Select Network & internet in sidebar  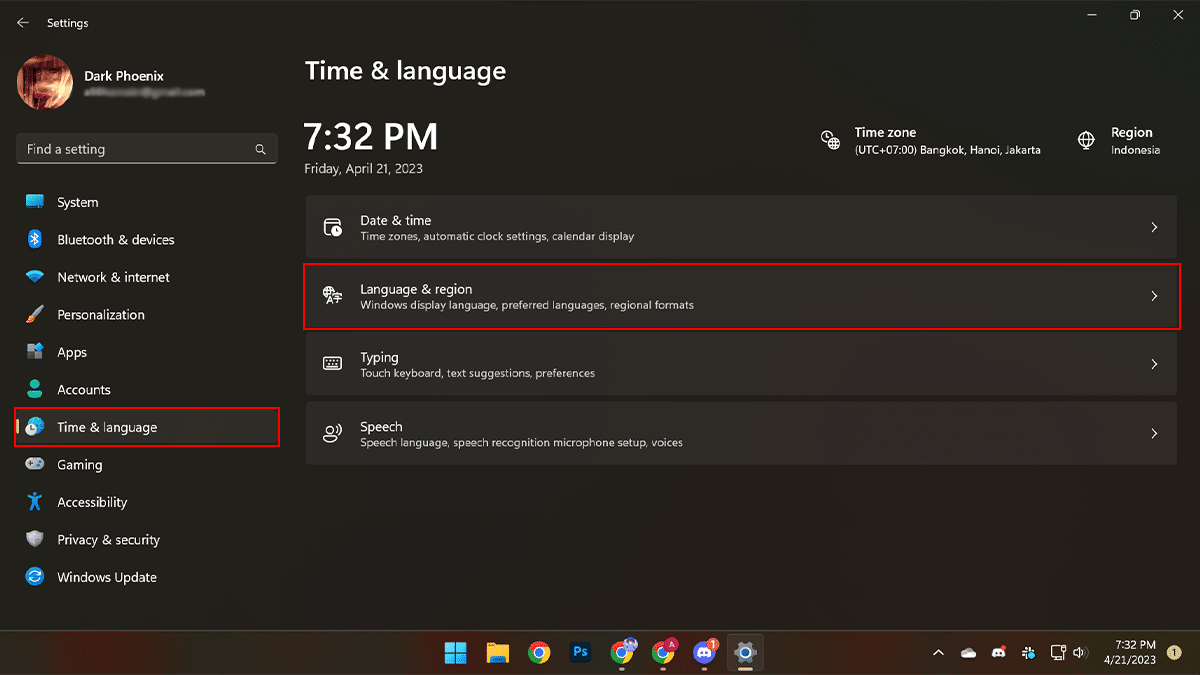coord(113,277)
